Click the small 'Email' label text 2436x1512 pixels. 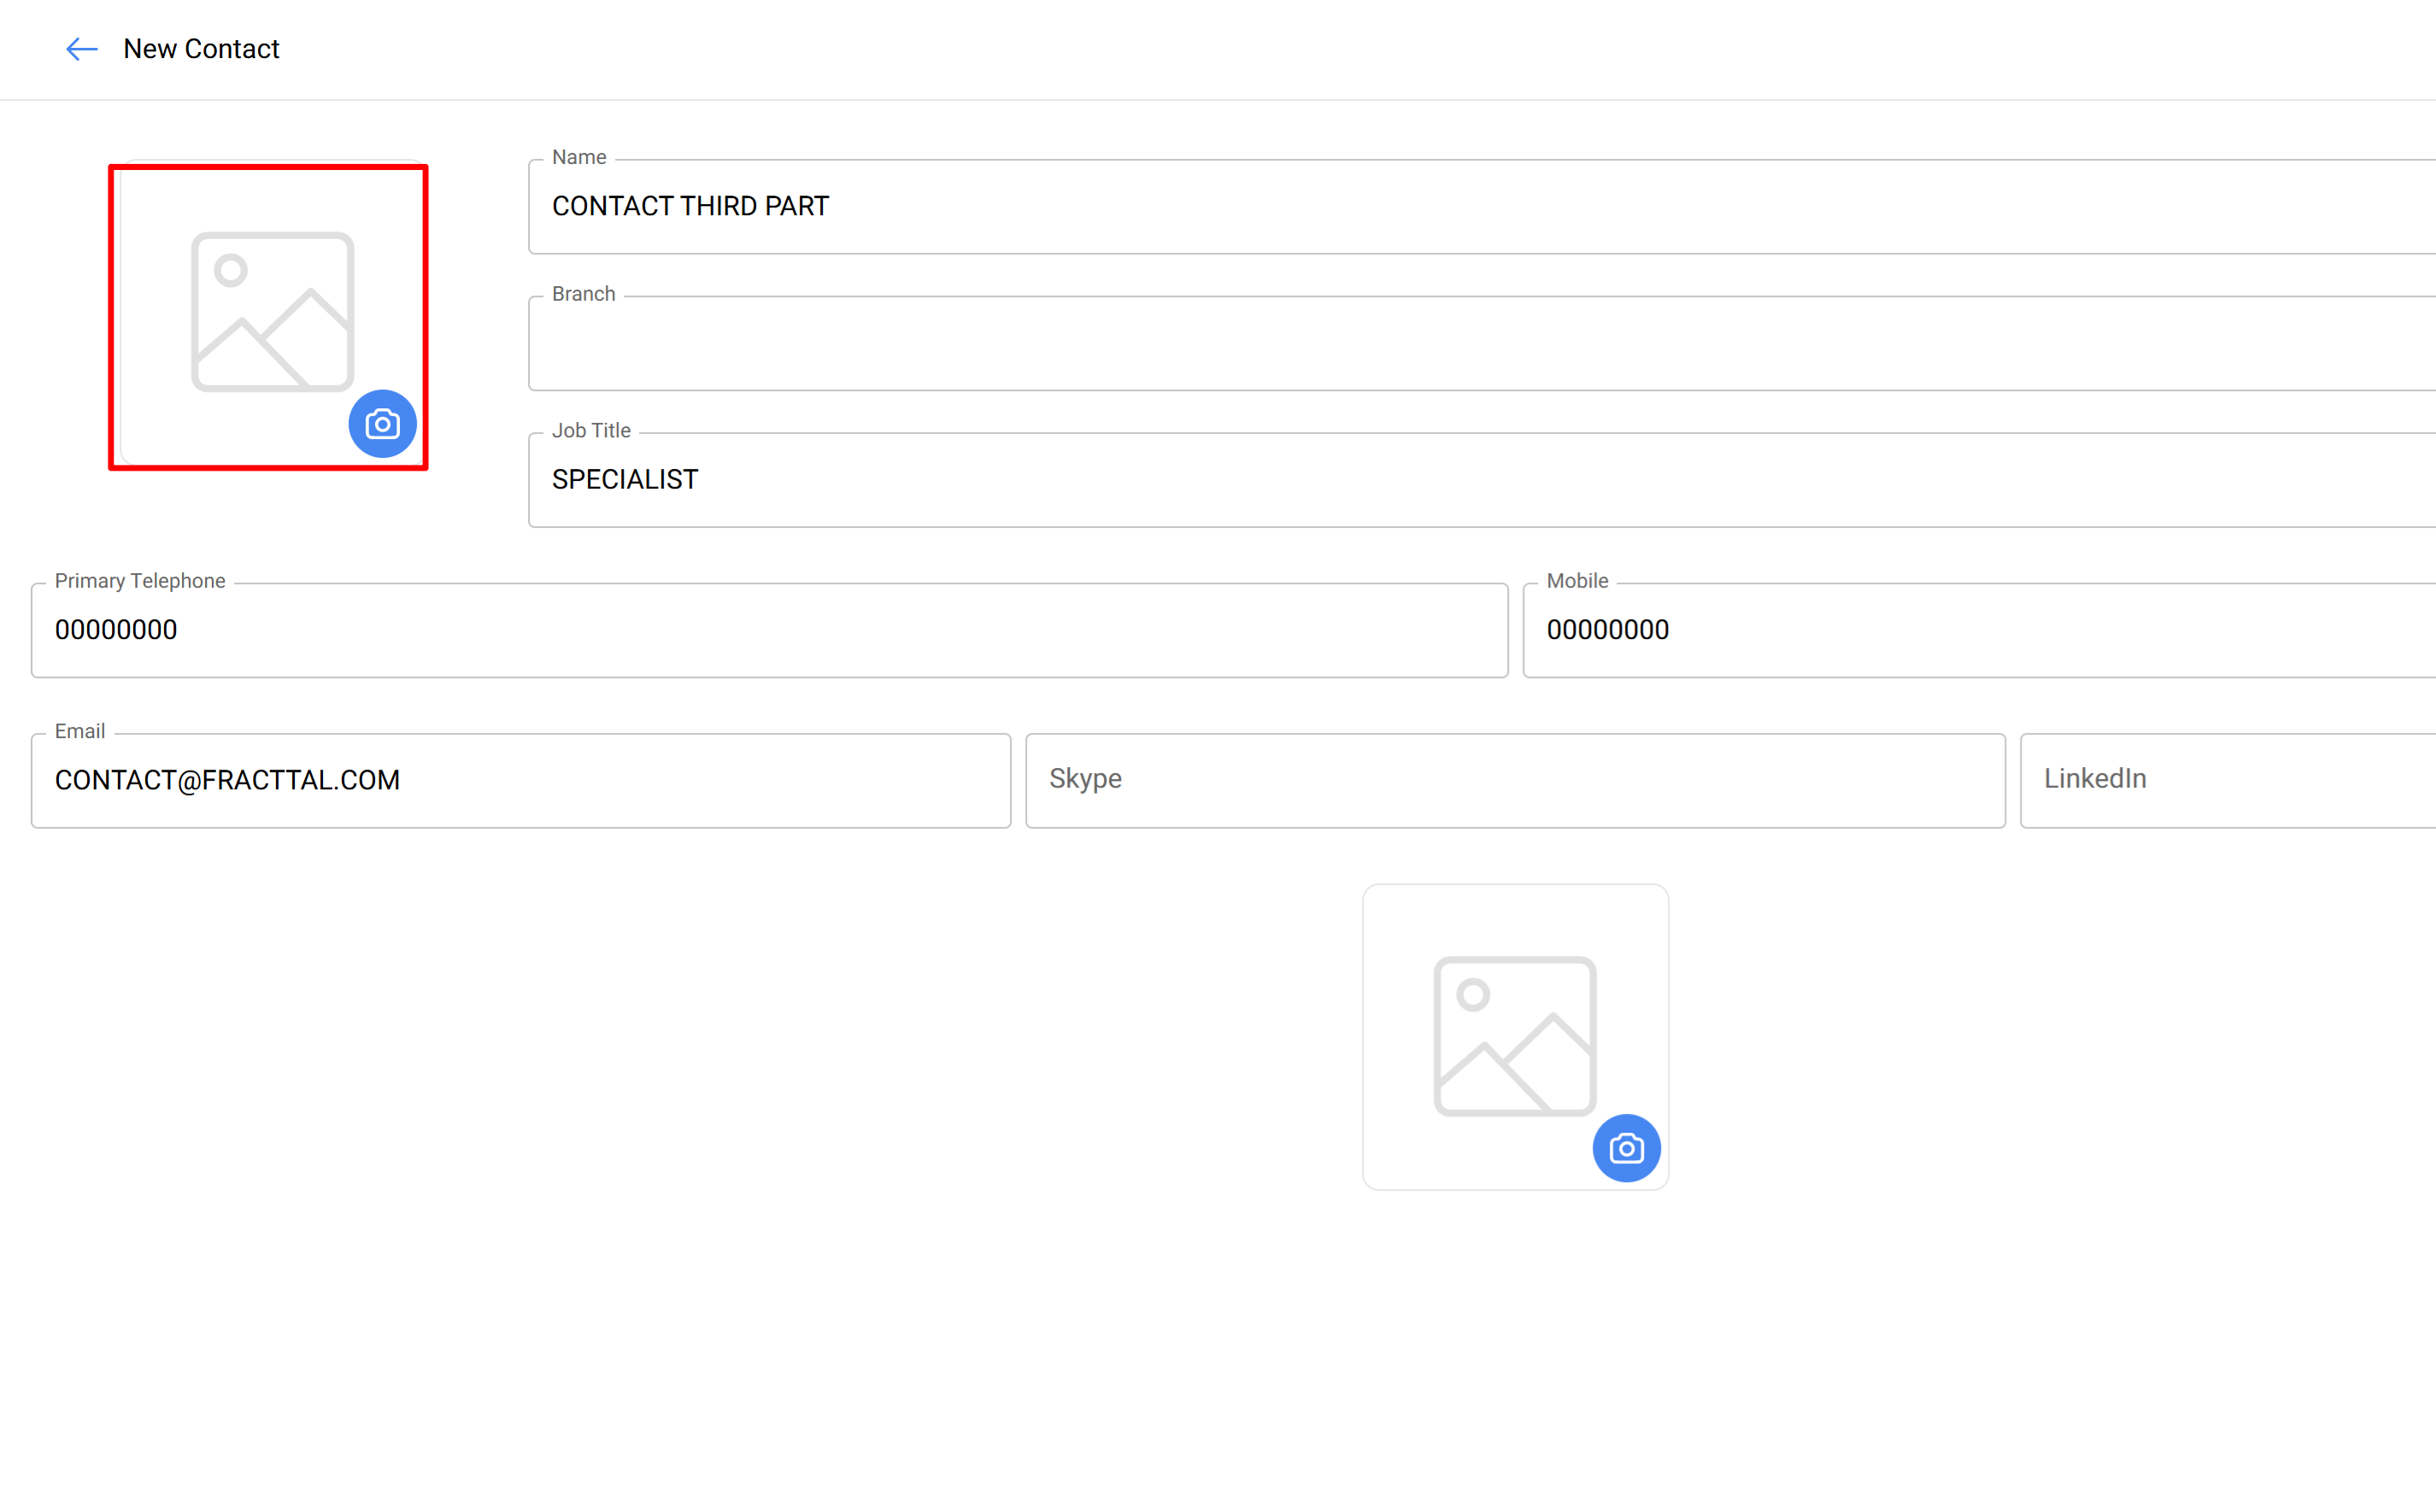coord(80,731)
